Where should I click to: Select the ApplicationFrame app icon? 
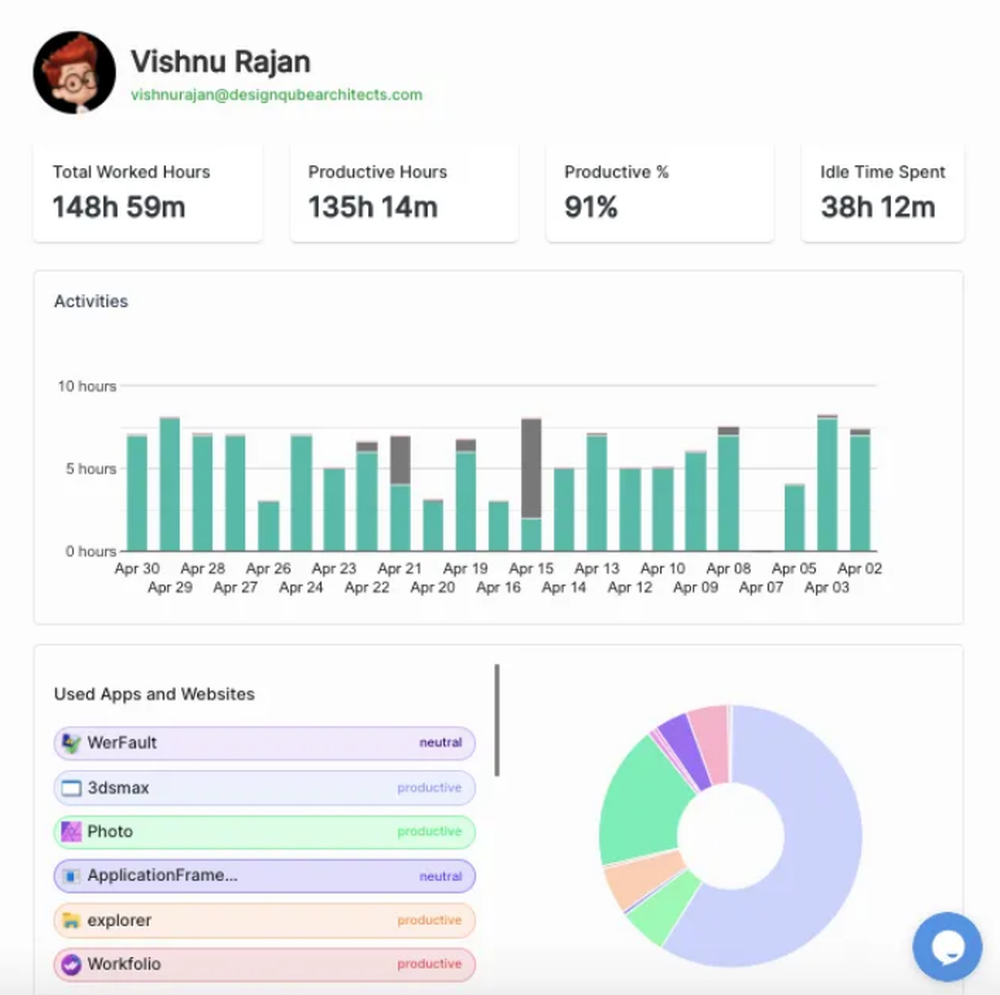tap(71, 876)
